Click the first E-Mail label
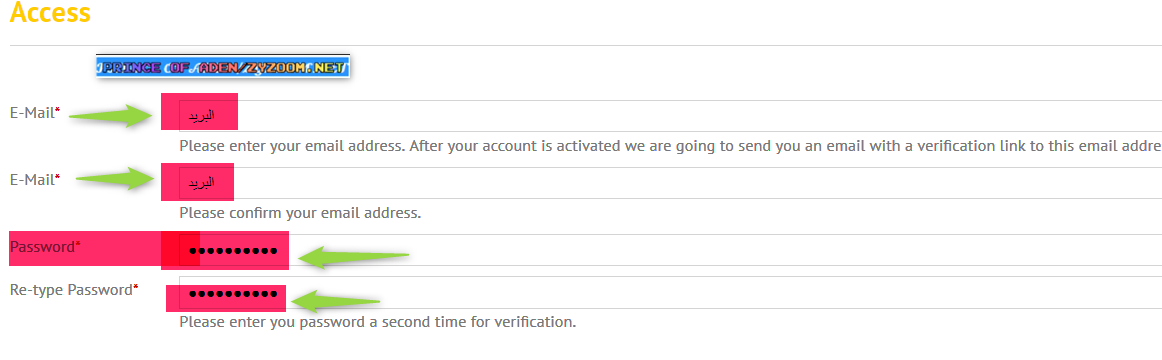1162x360 pixels. click(x=35, y=113)
